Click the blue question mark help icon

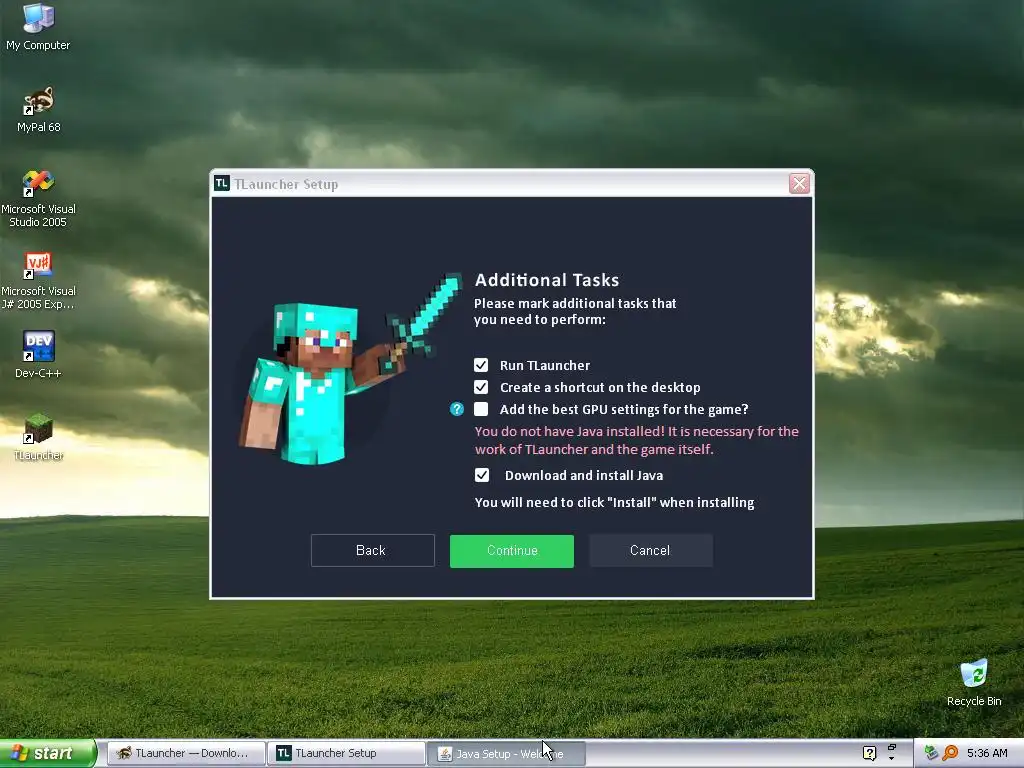[456, 409]
